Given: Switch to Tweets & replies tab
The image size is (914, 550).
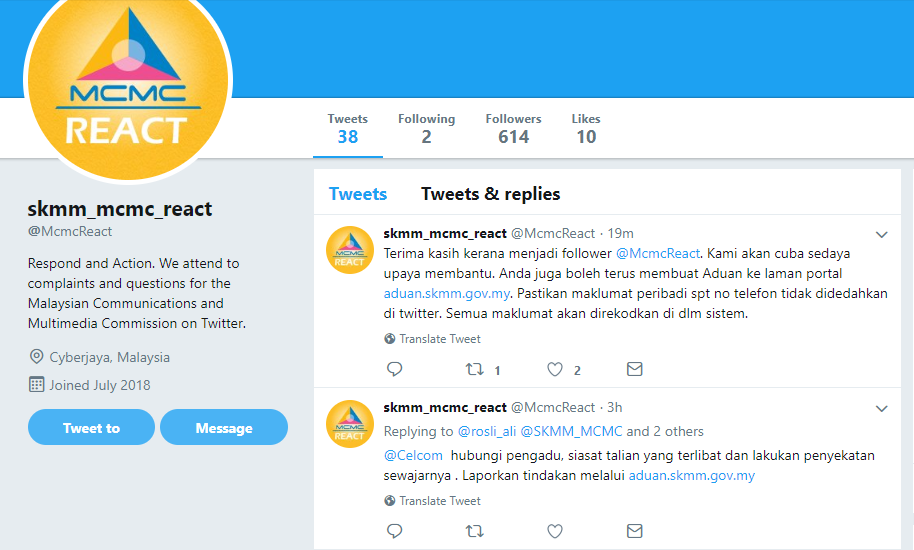Looking at the screenshot, I should click(490, 194).
